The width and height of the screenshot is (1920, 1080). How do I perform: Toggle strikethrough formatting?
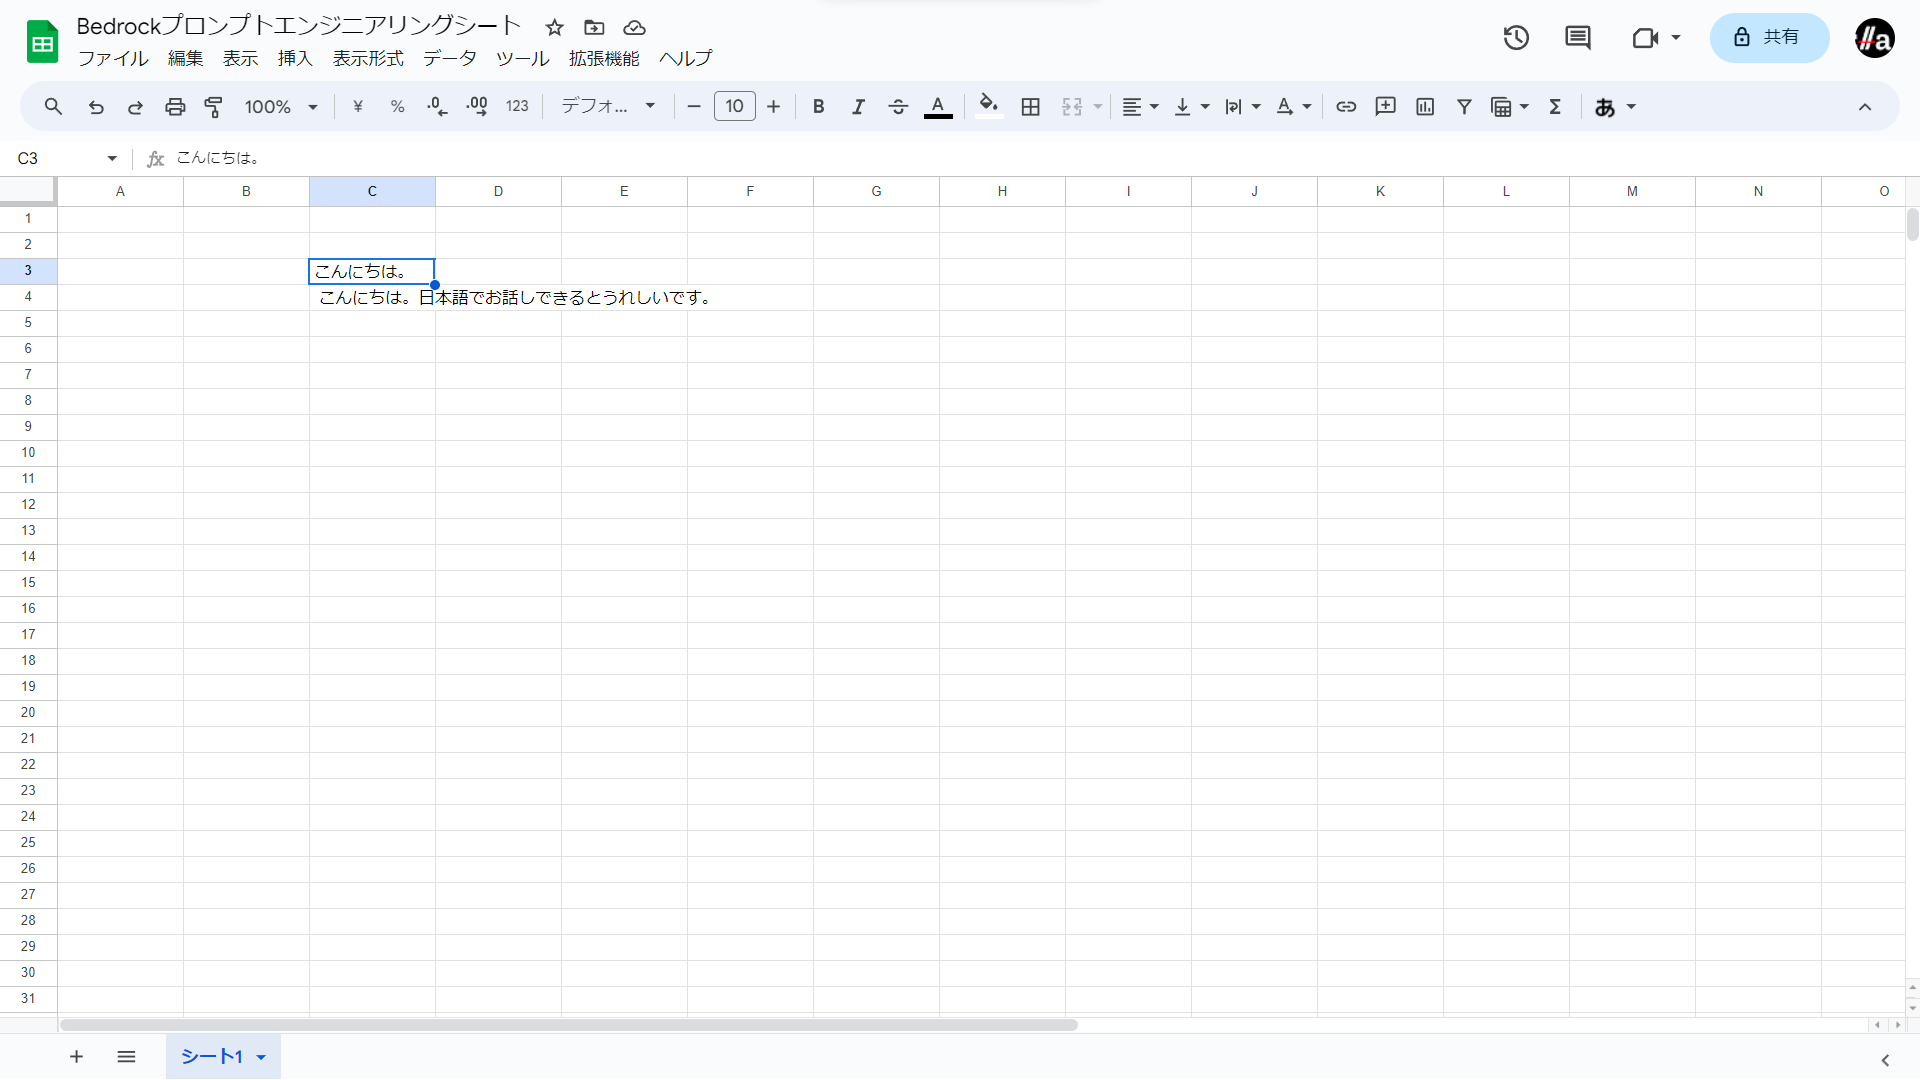coord(898,107)
